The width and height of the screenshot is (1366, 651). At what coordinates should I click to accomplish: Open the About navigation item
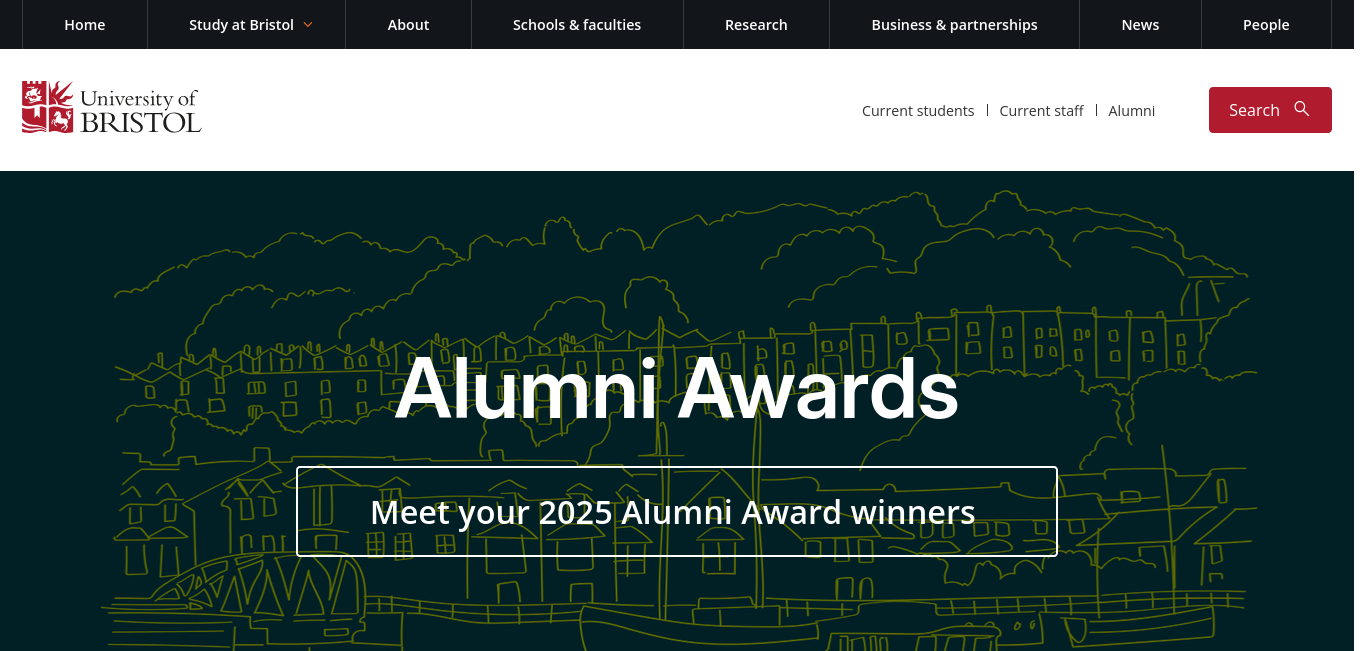pyautogui.click(x=408, y=24)
